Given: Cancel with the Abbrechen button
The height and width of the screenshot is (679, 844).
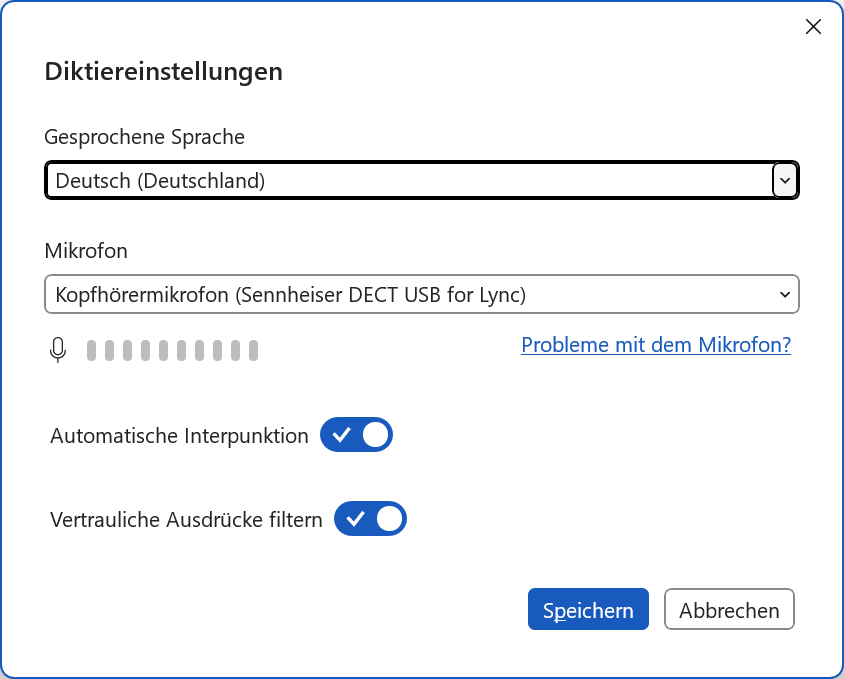Looking at the screenshot, I should coord(729,609).
